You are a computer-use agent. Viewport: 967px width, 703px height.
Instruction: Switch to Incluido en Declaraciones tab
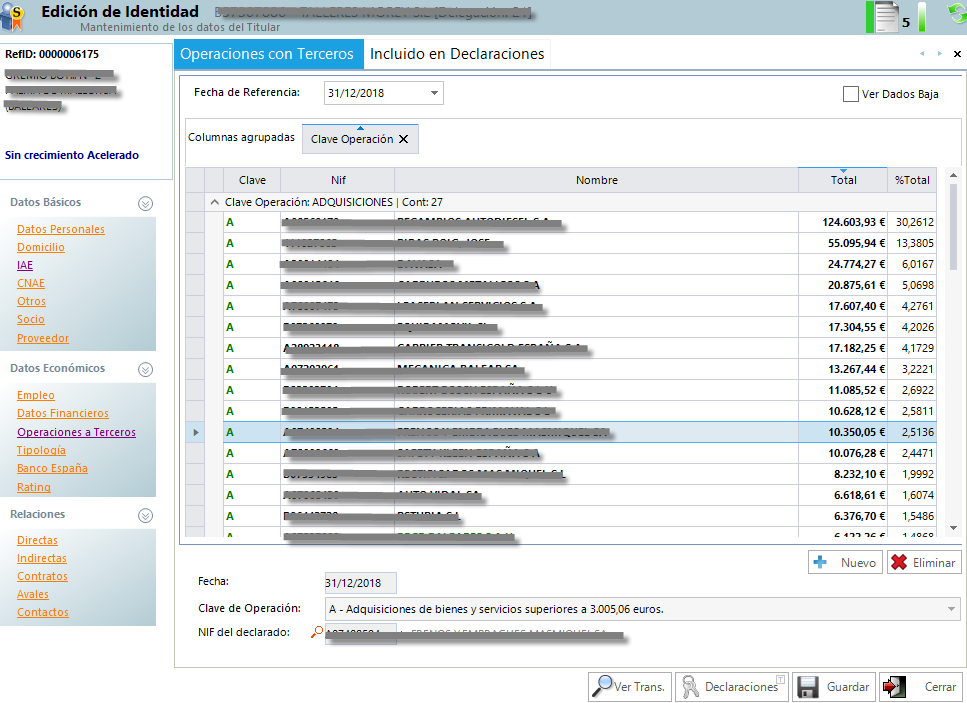point(457,54)
